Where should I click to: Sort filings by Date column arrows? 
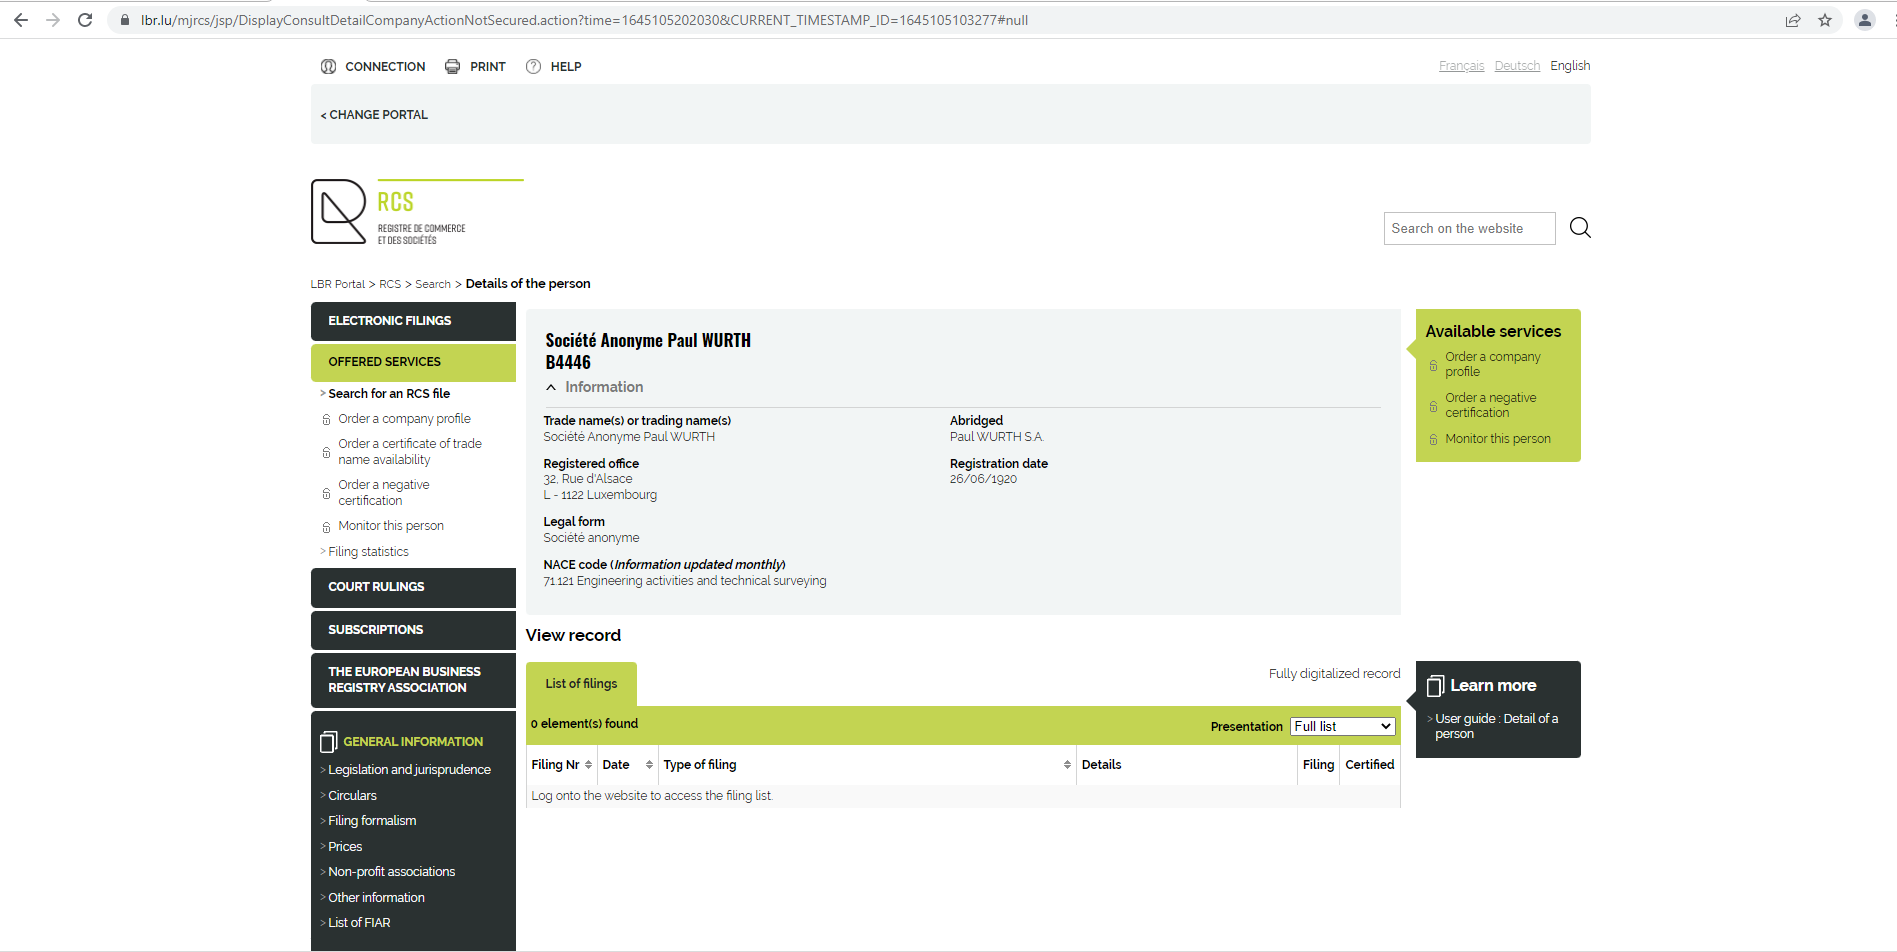pyautogui.click(x=649, y=765)
